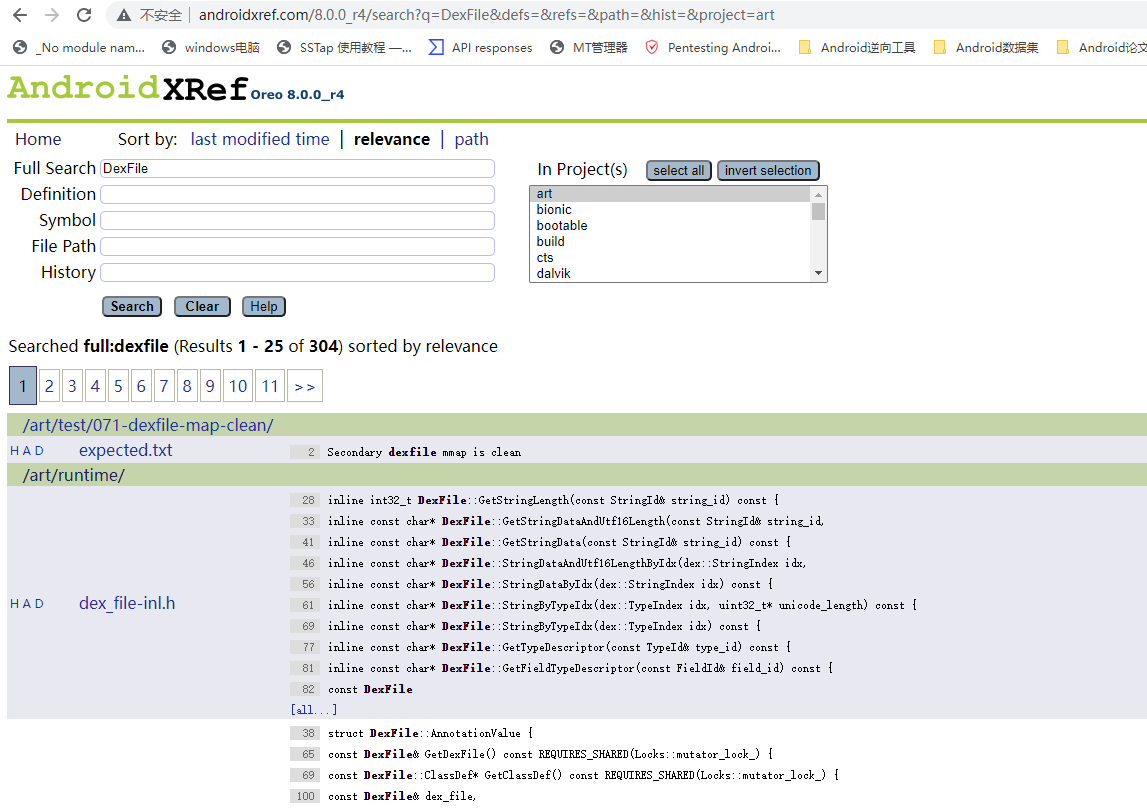This screenshot has width=1147, height=810.
Task: Go to results page 5
Action: pos(118,386)
